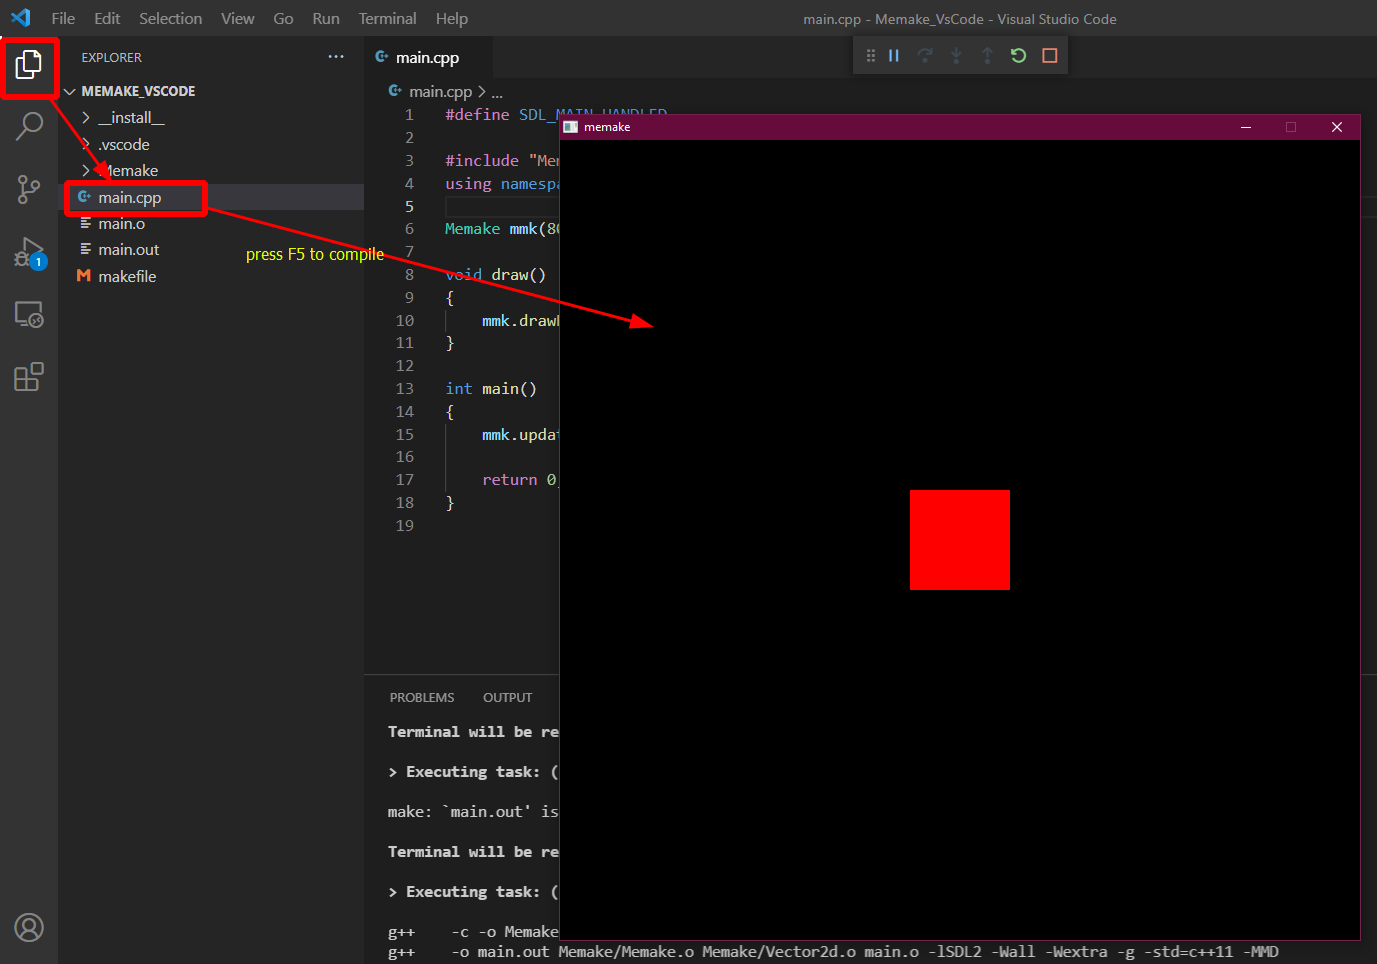This screenshot has width=1377, height=964.
Task: Expand the .vscode folder
Action: pos(211,144)
